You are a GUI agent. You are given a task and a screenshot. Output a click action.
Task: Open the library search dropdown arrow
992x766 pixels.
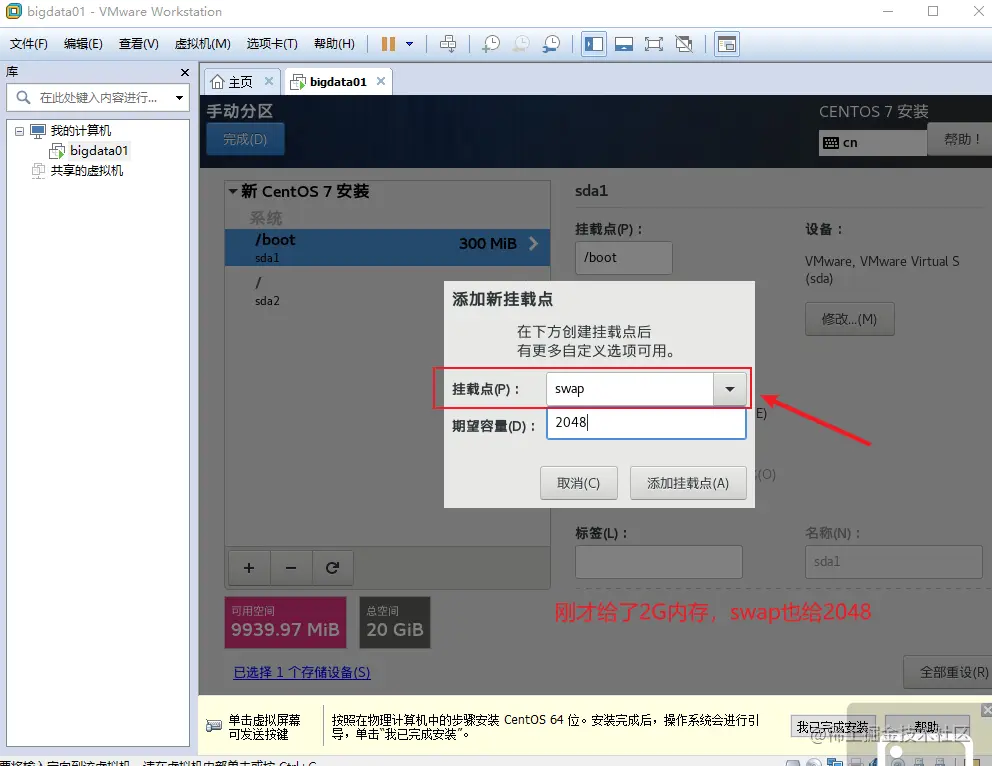(180, 97)
